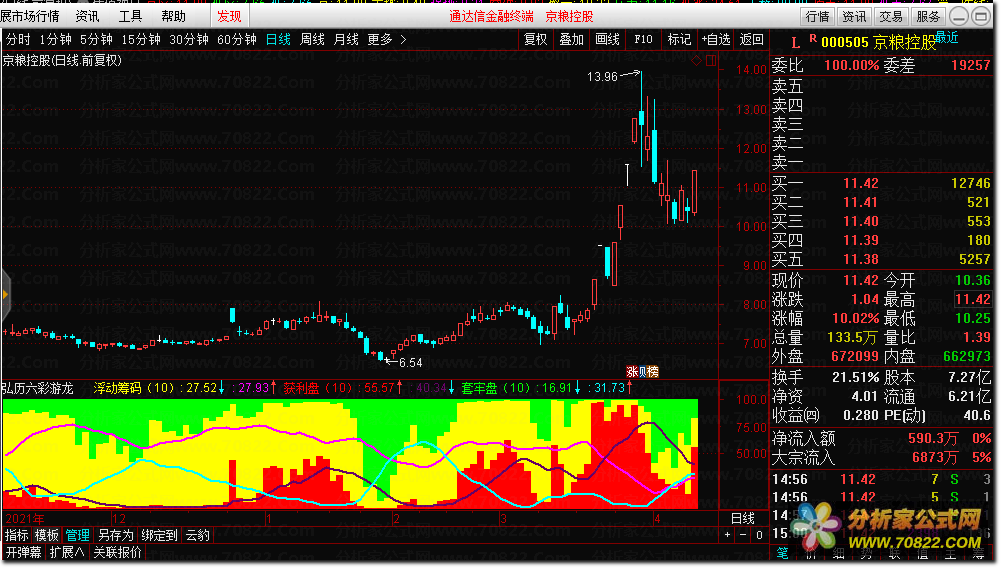Click the red R marker beside the stock code
Viewport: 1002px width, 568px height.
click(813, 39)
